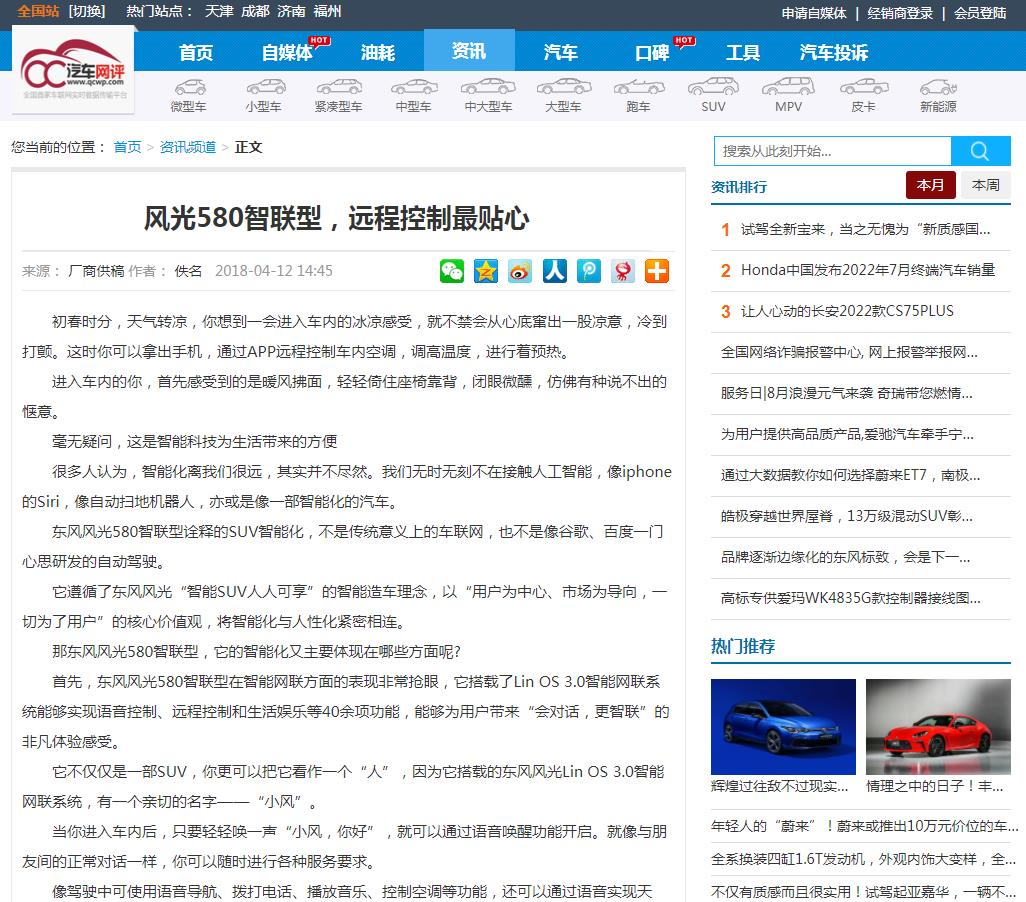Open 资讯 navigation item
1026x902 pixels.
469,50
